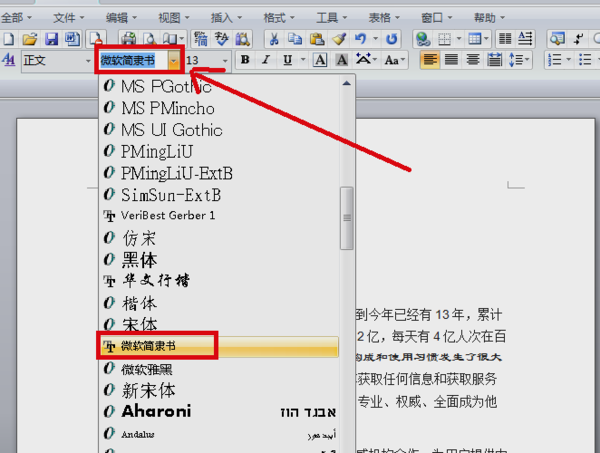Click the character border A icon
600x453 pixels.
(320, 60)
